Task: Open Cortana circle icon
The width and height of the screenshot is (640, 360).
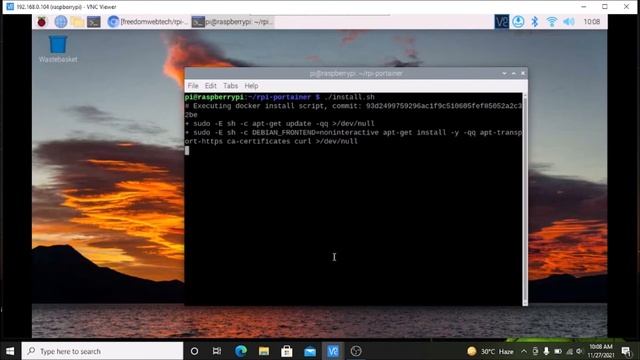Action: (x=194, y=351)
